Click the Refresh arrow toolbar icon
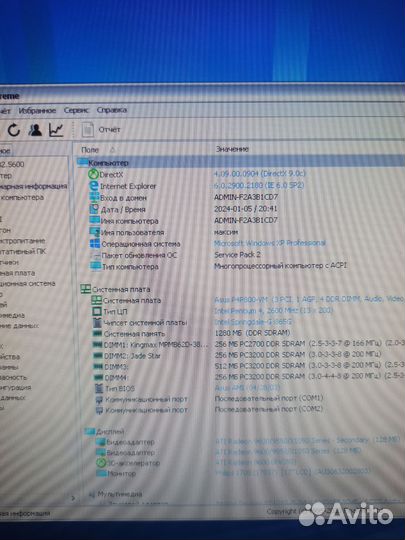Screen dimensions: 405x540 14,130
